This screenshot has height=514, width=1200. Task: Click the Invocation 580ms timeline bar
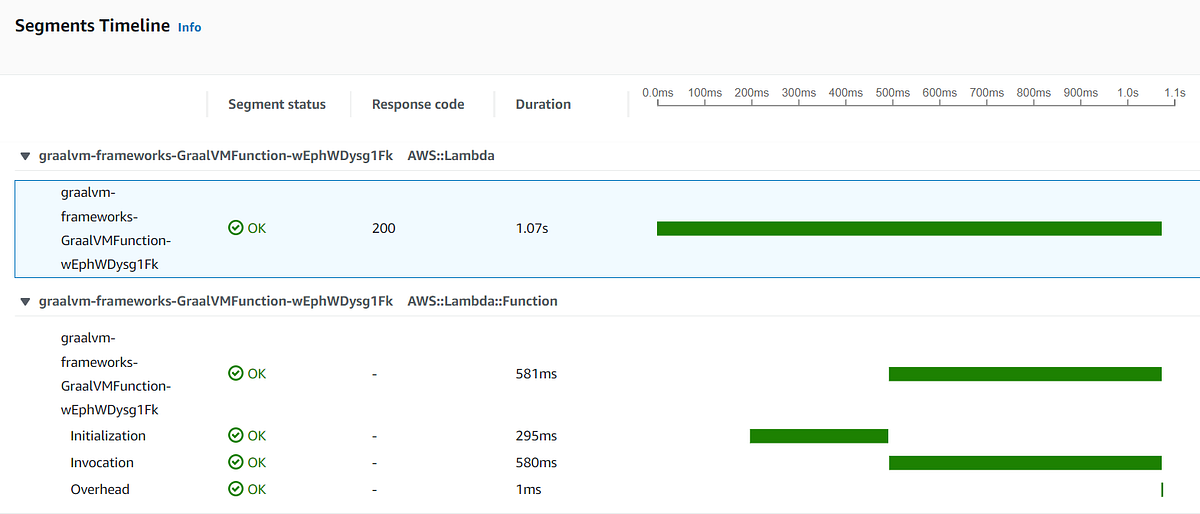(1025, 463)
